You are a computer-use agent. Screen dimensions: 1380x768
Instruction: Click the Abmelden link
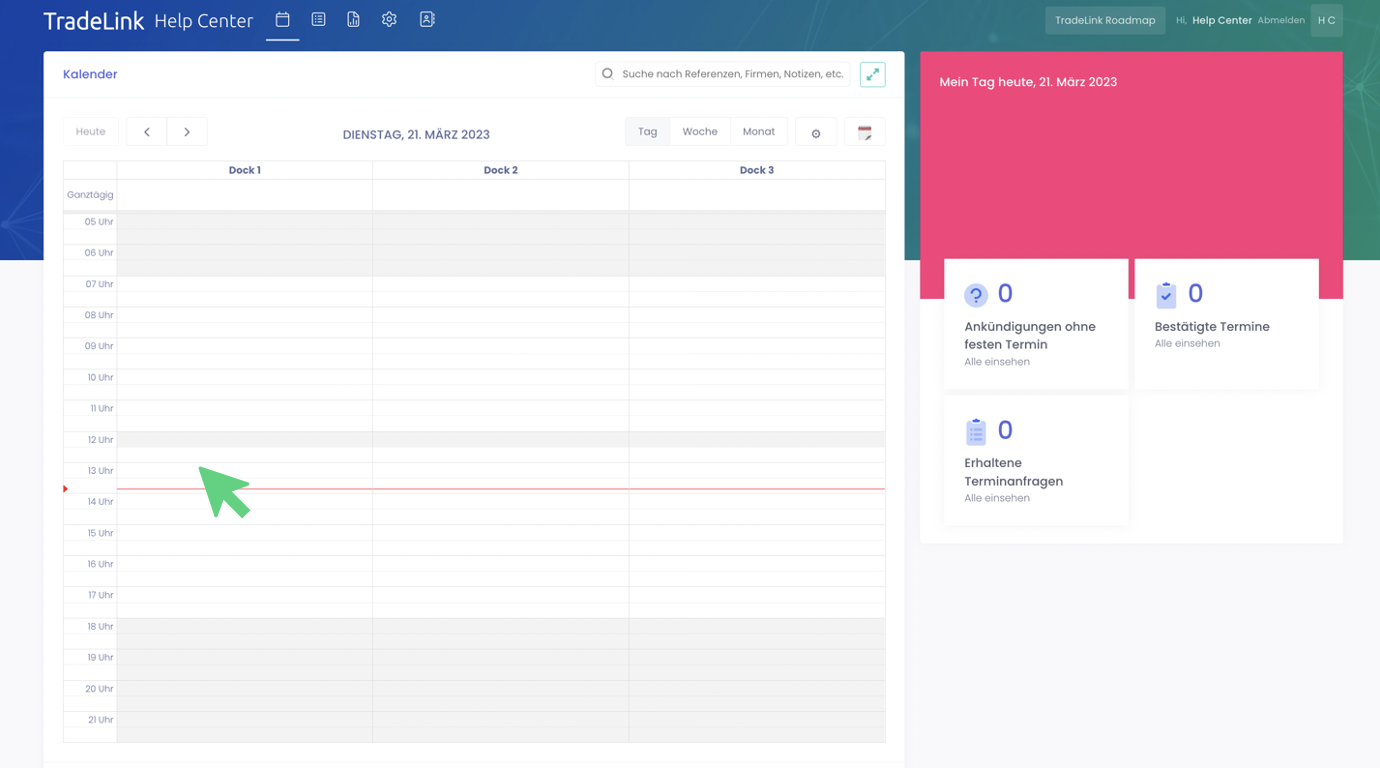(x=1280, y=20)
